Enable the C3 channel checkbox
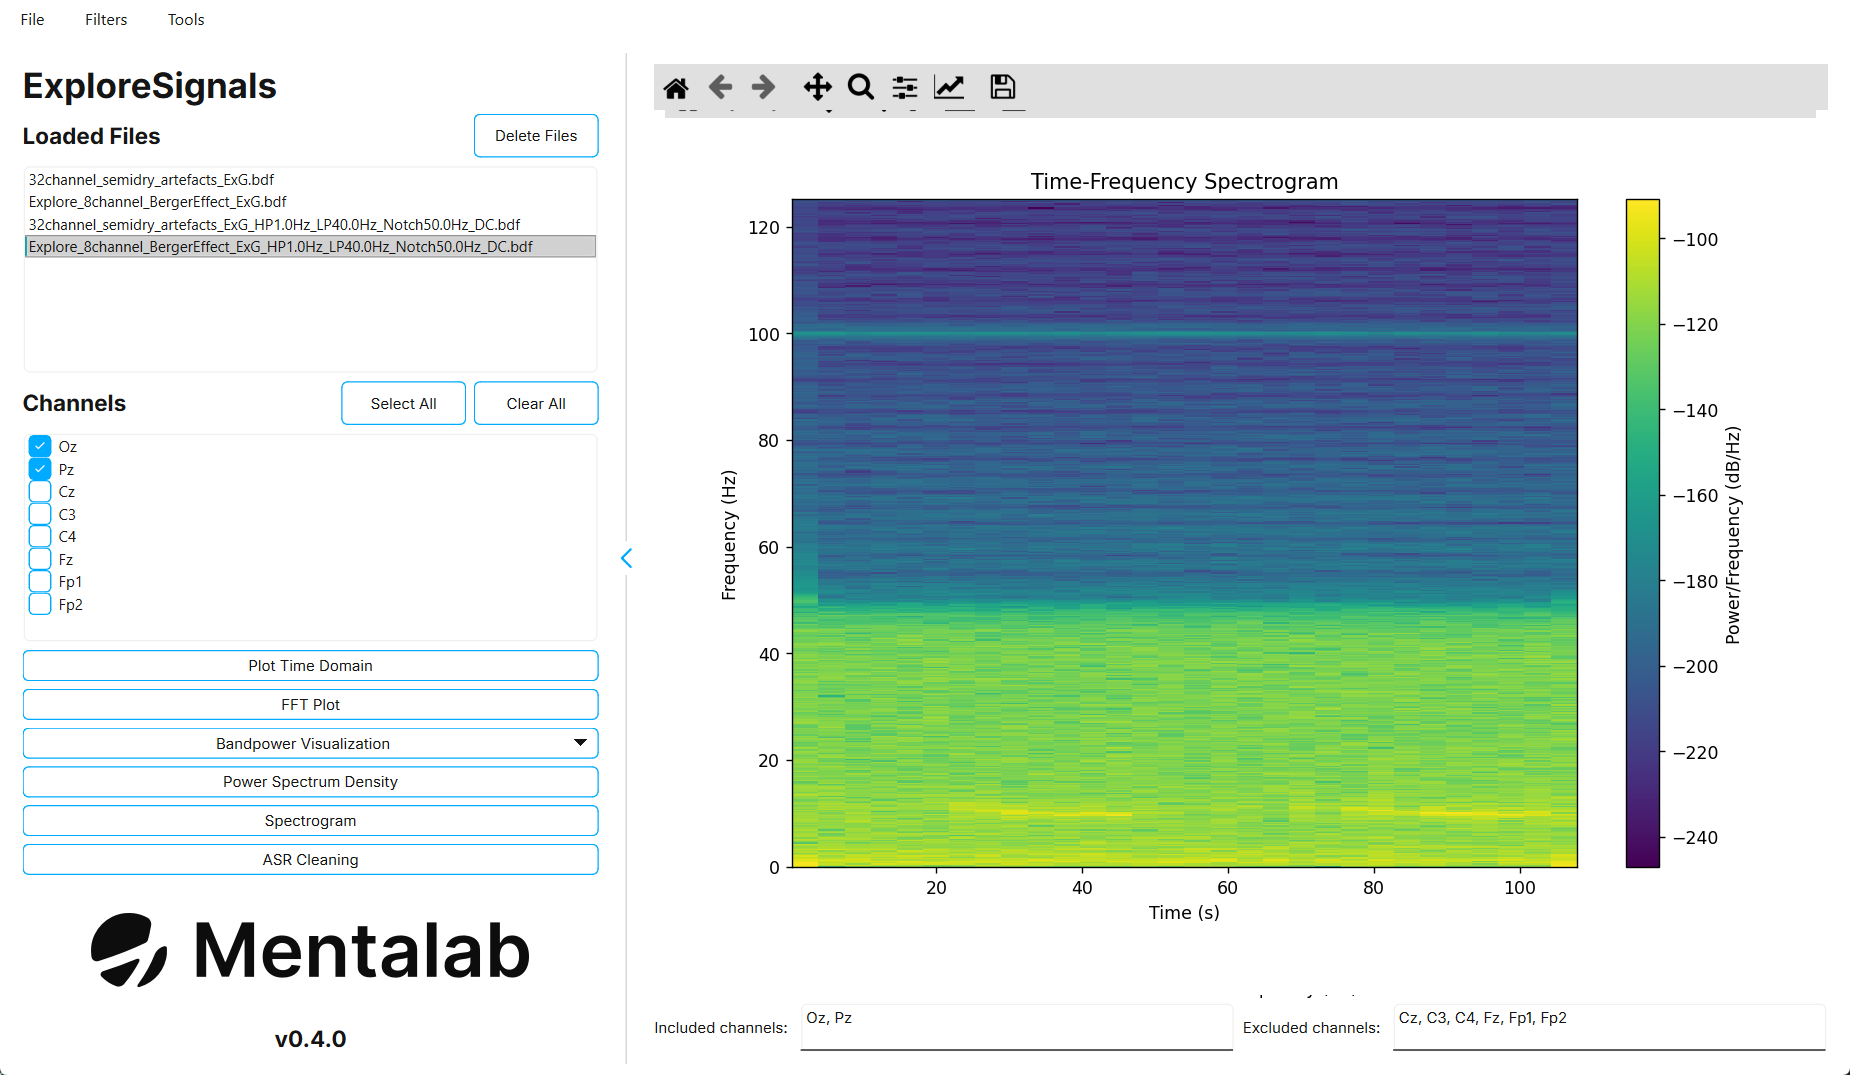The width and height of the screenshot is (1850, 1075). point(40,514)
